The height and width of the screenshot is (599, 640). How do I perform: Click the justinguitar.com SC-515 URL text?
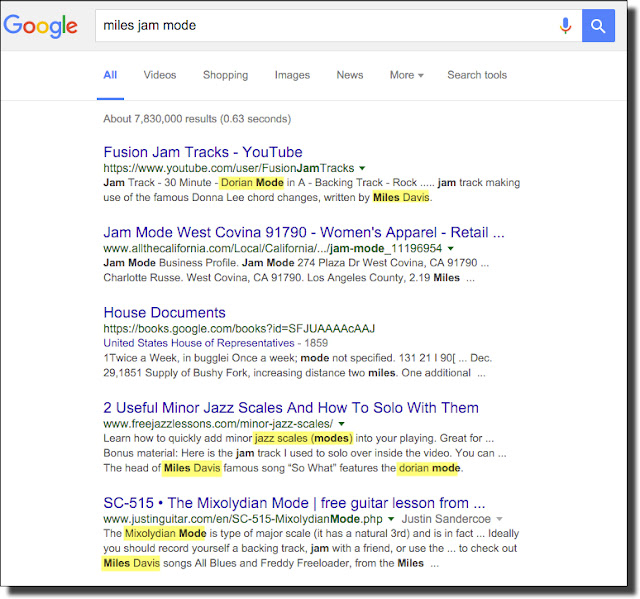243,519
